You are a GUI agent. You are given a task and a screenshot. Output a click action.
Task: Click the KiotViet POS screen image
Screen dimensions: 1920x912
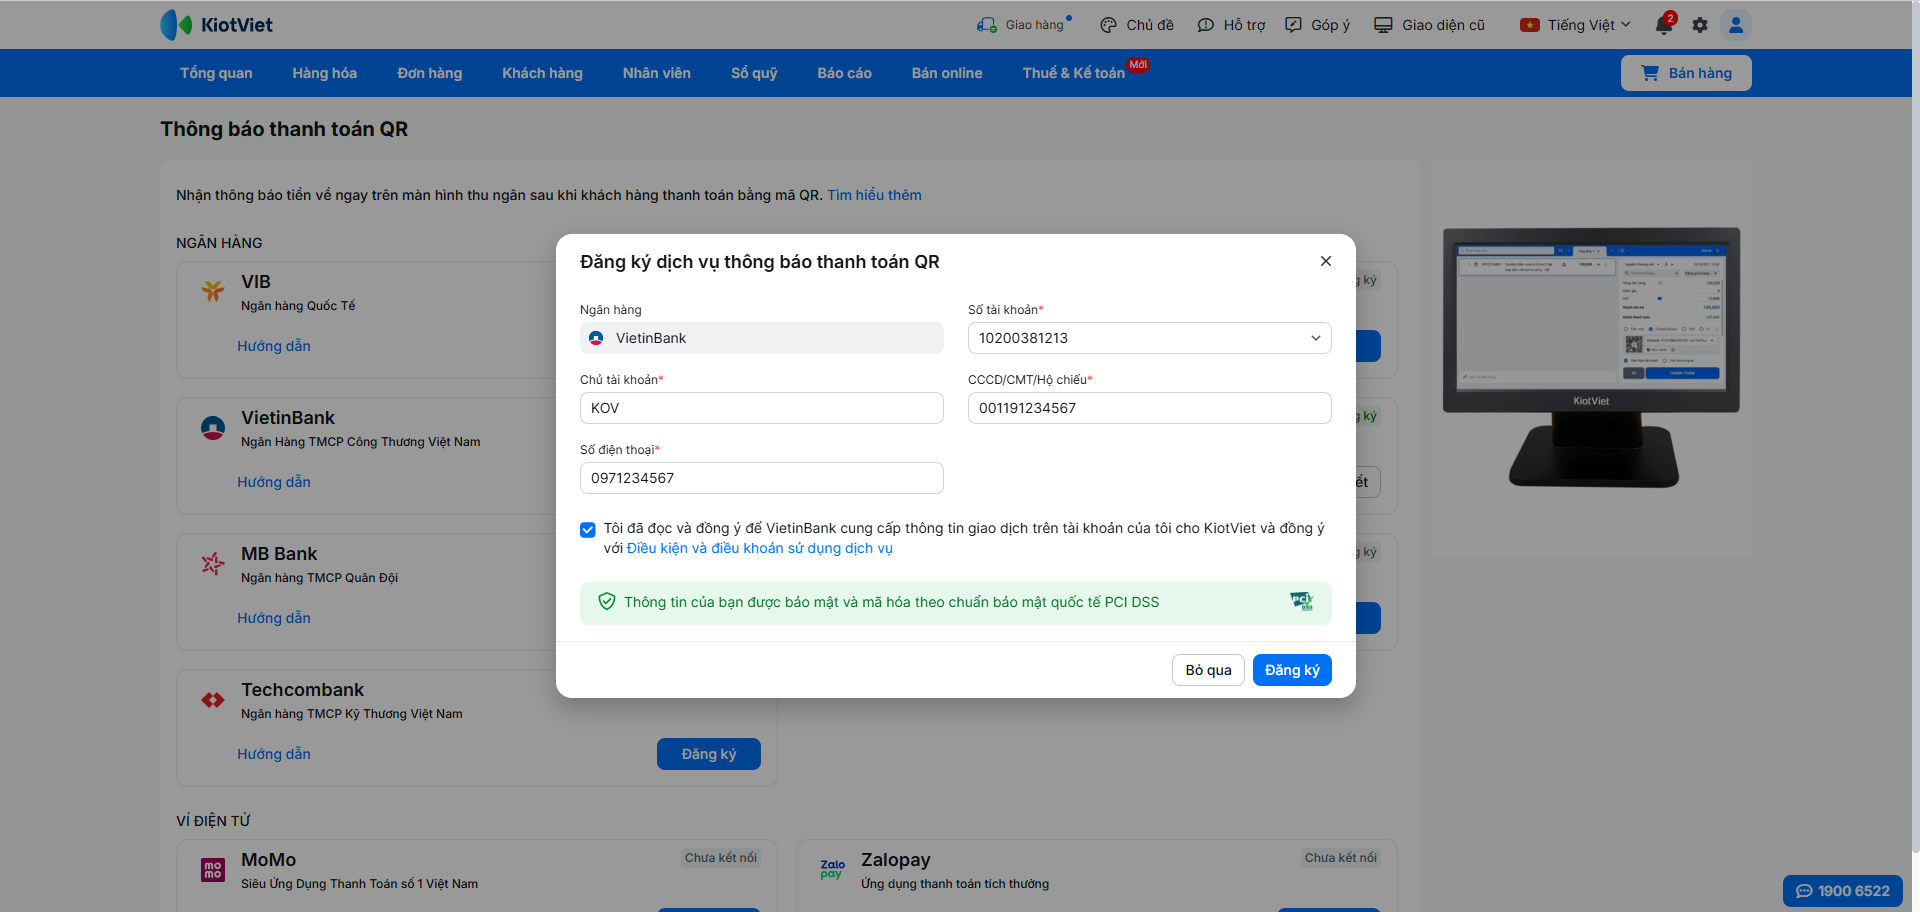1591,358
